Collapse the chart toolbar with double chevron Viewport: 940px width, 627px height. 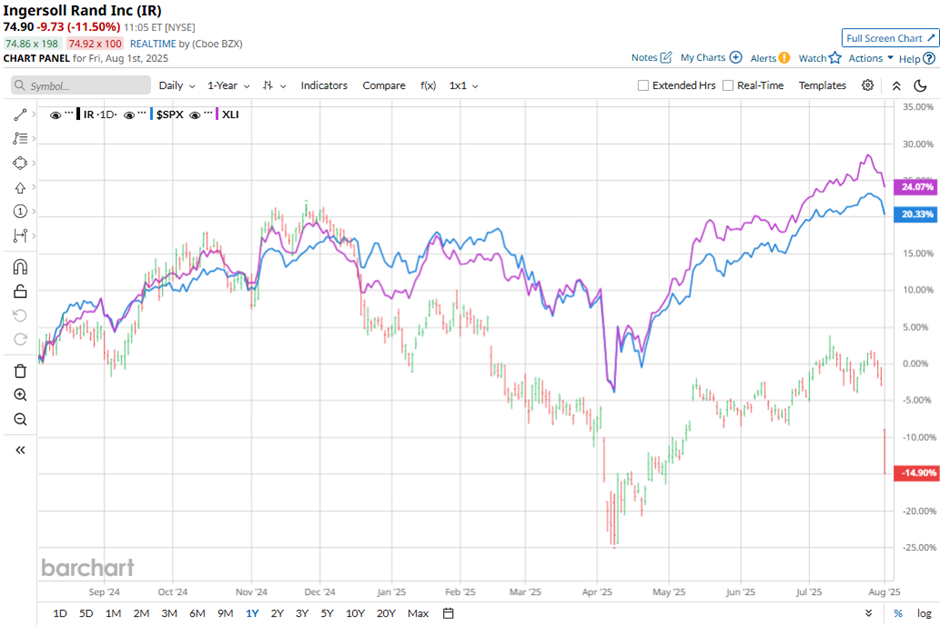point(896,86)
